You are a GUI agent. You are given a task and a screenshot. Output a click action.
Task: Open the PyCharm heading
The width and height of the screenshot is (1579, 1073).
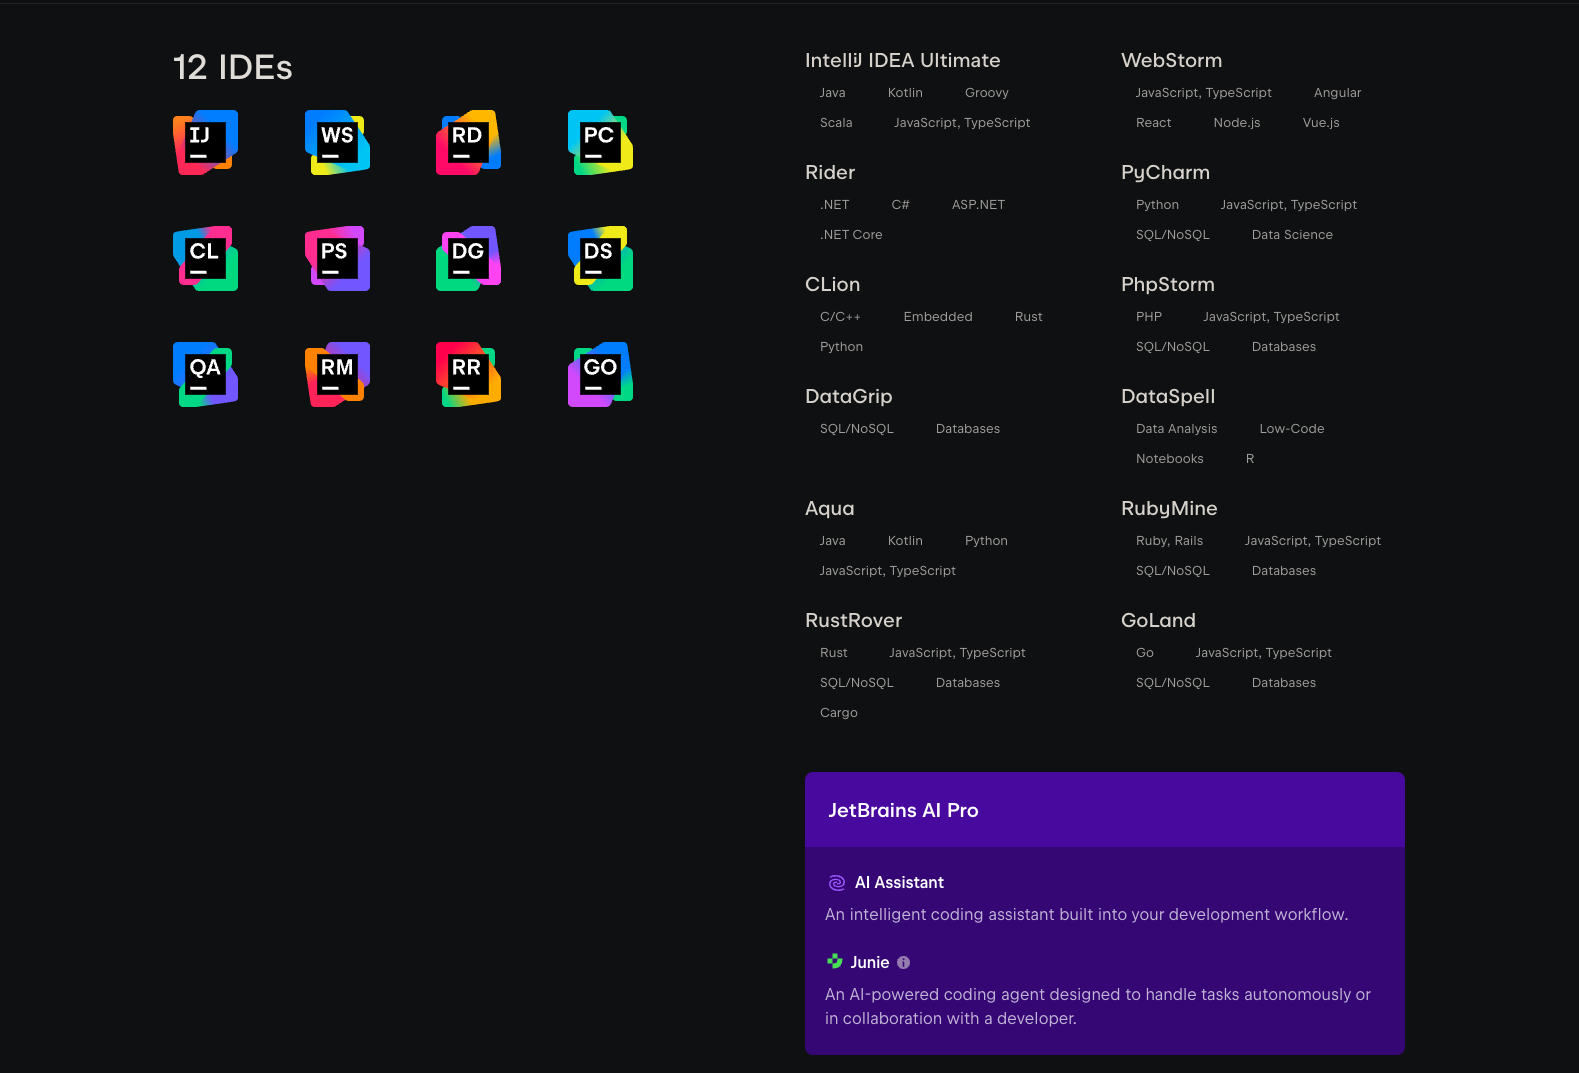1165,173
